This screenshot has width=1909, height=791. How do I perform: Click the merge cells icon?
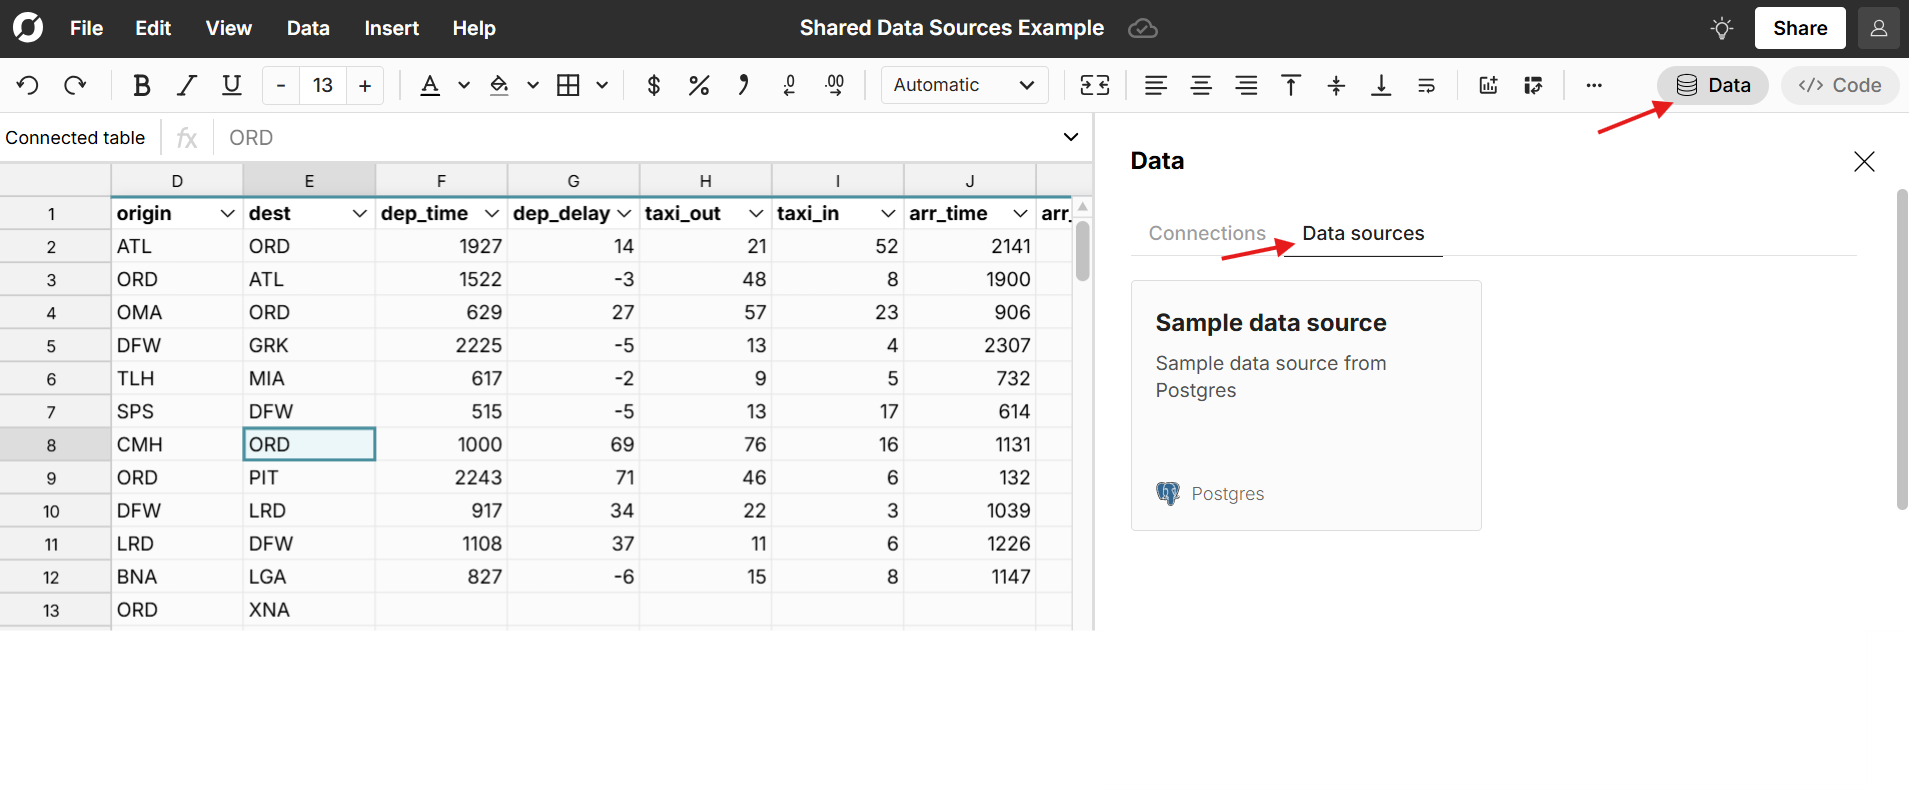tap(1094, 85)
